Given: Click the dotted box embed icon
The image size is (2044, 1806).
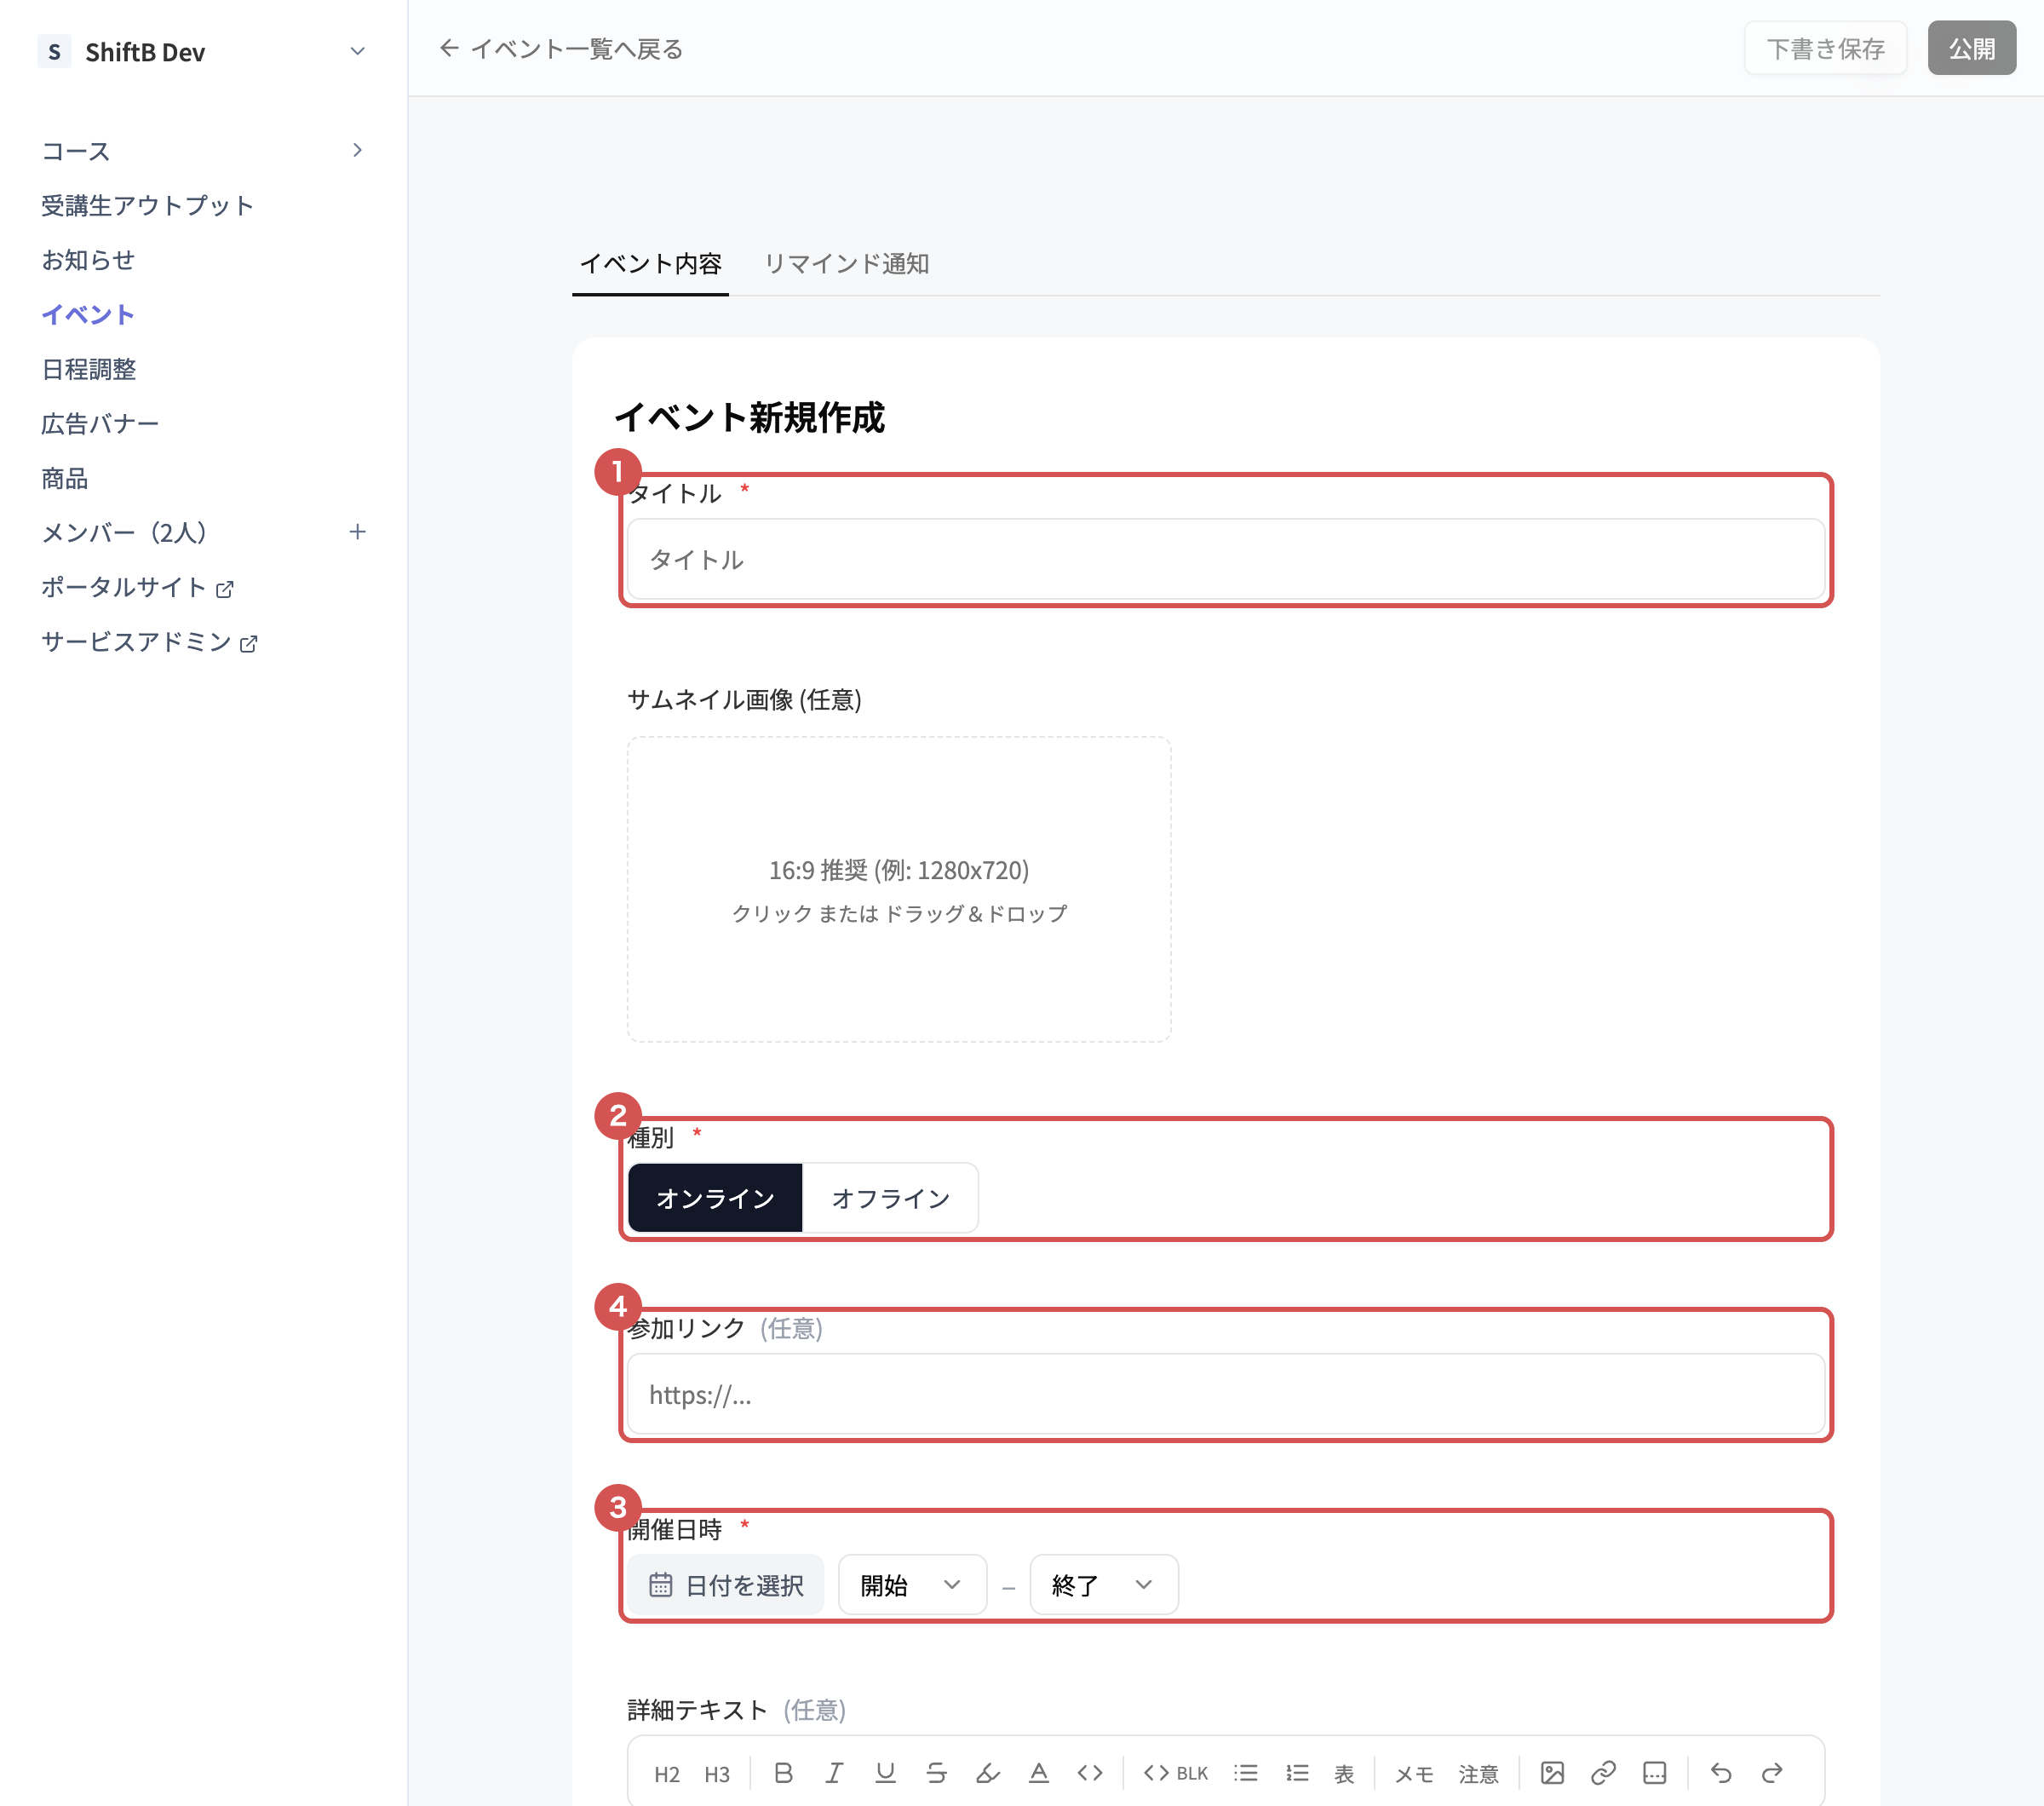Looking at the screenshot, I should (1655, 1773).
